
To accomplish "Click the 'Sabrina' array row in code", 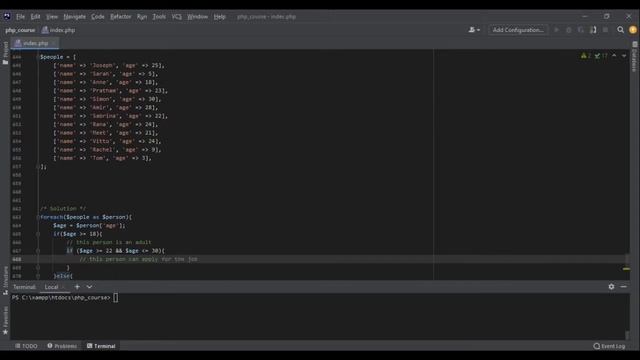I will click(x=111, y=116).
